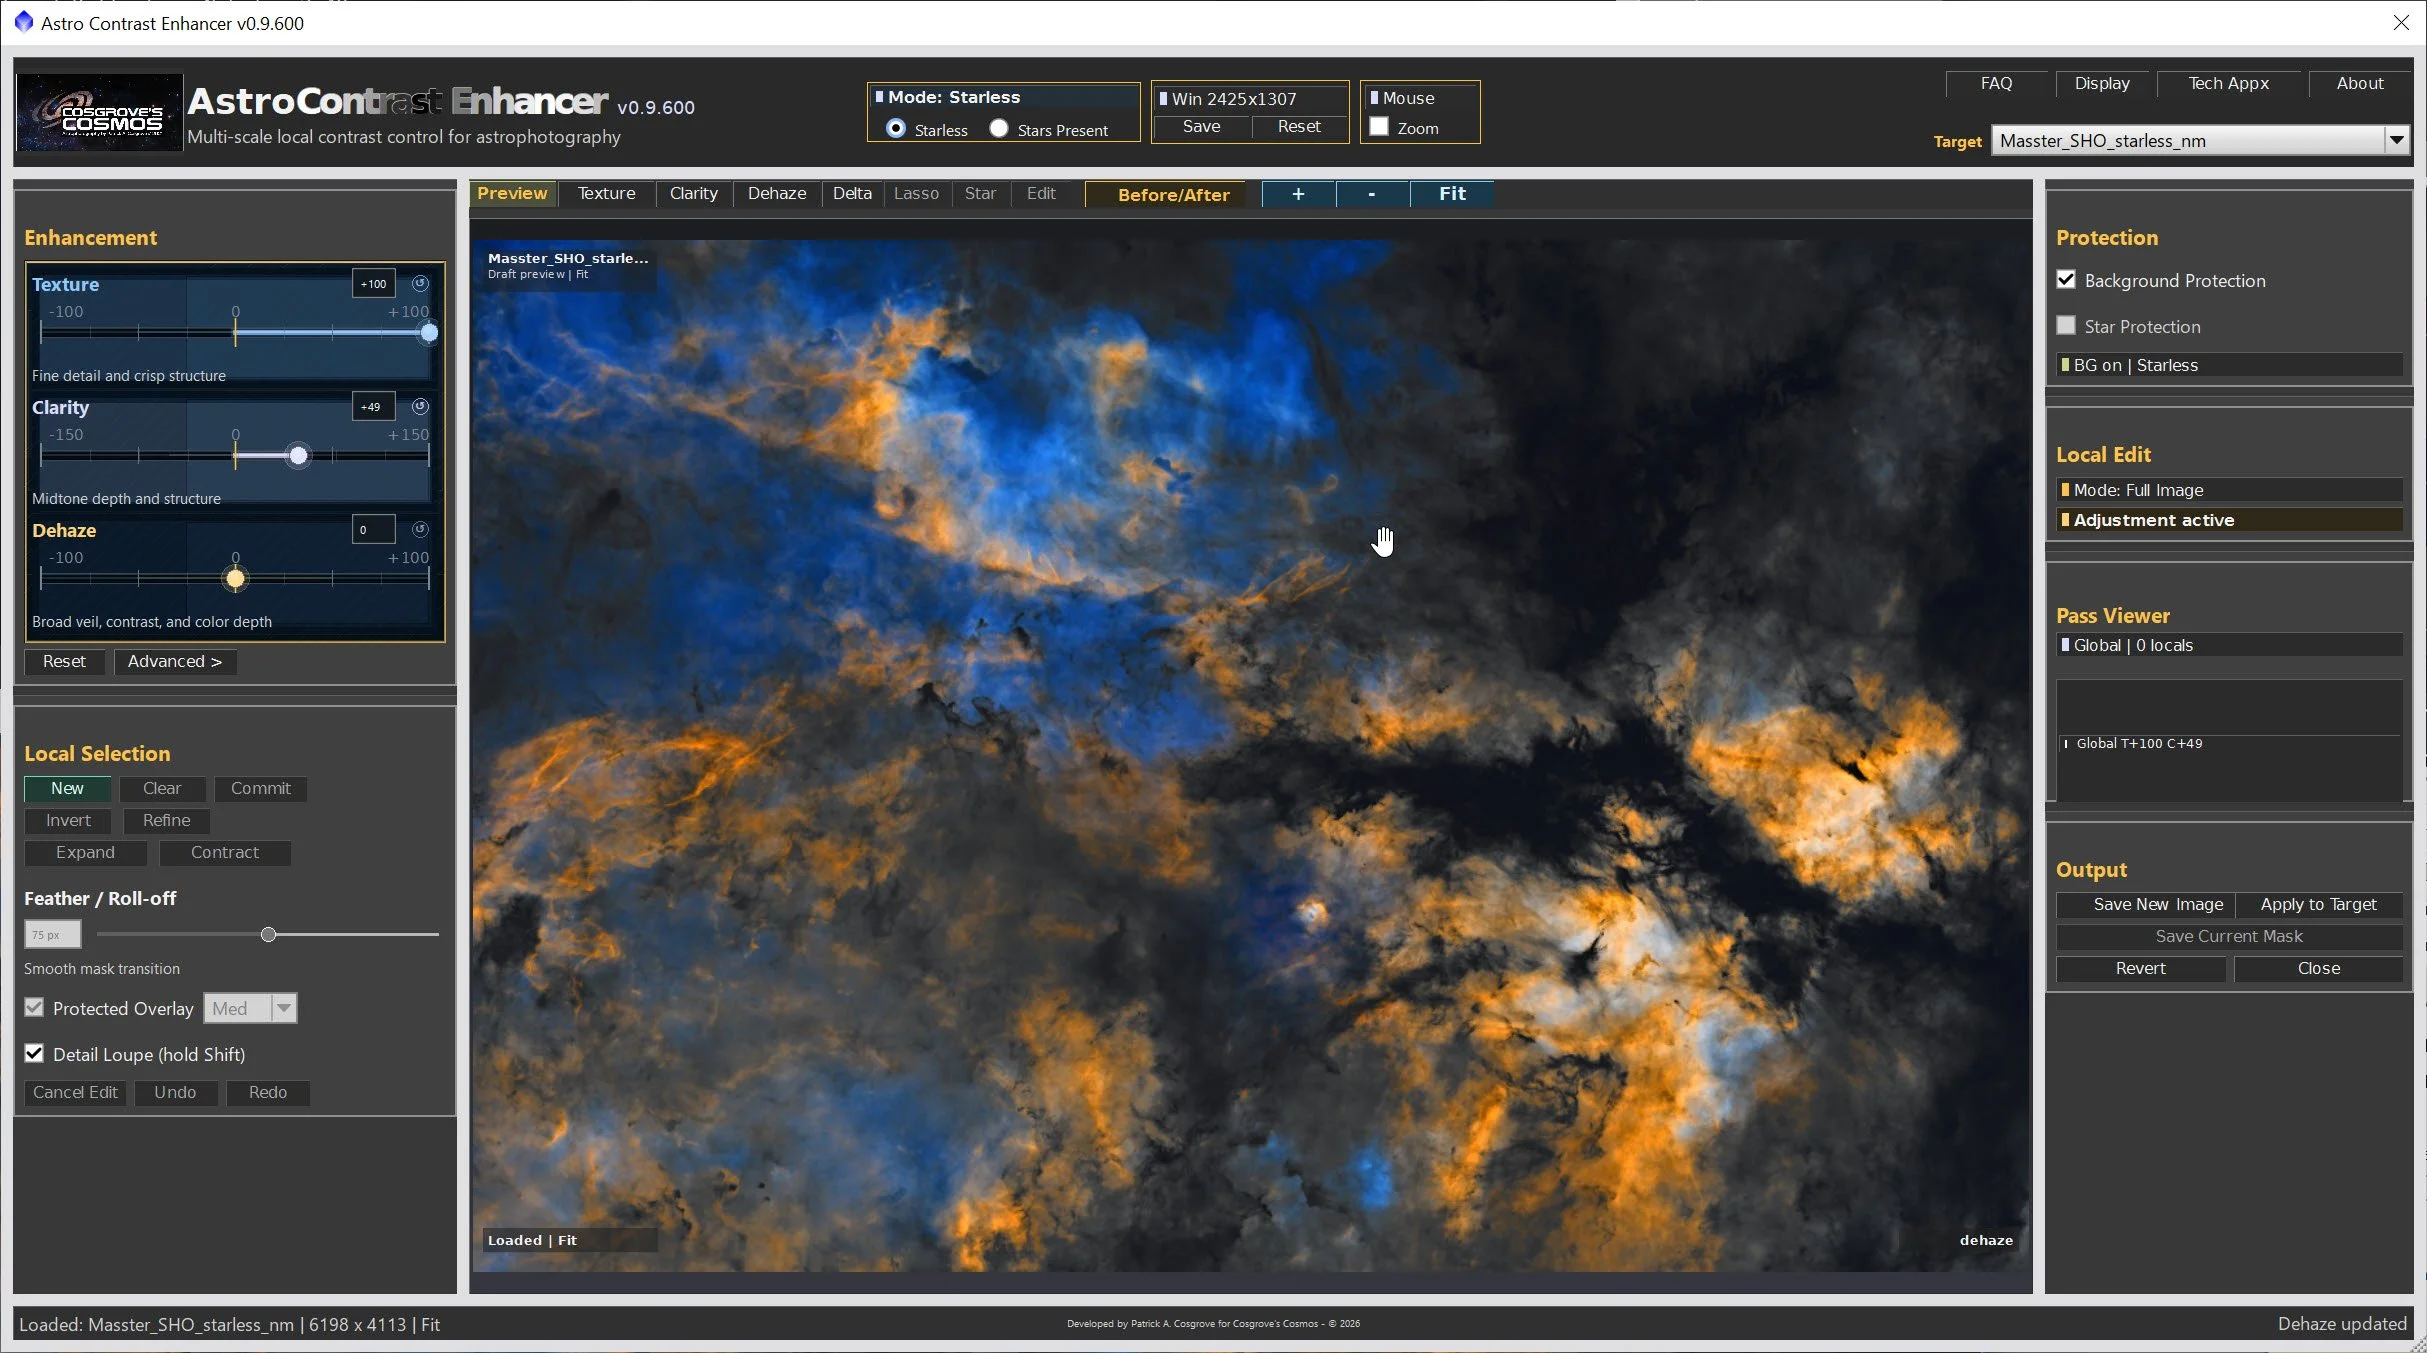Select the Starless mode radio button
The height and width of the screenshot is (1353, 2427).
tap(896, 129)
